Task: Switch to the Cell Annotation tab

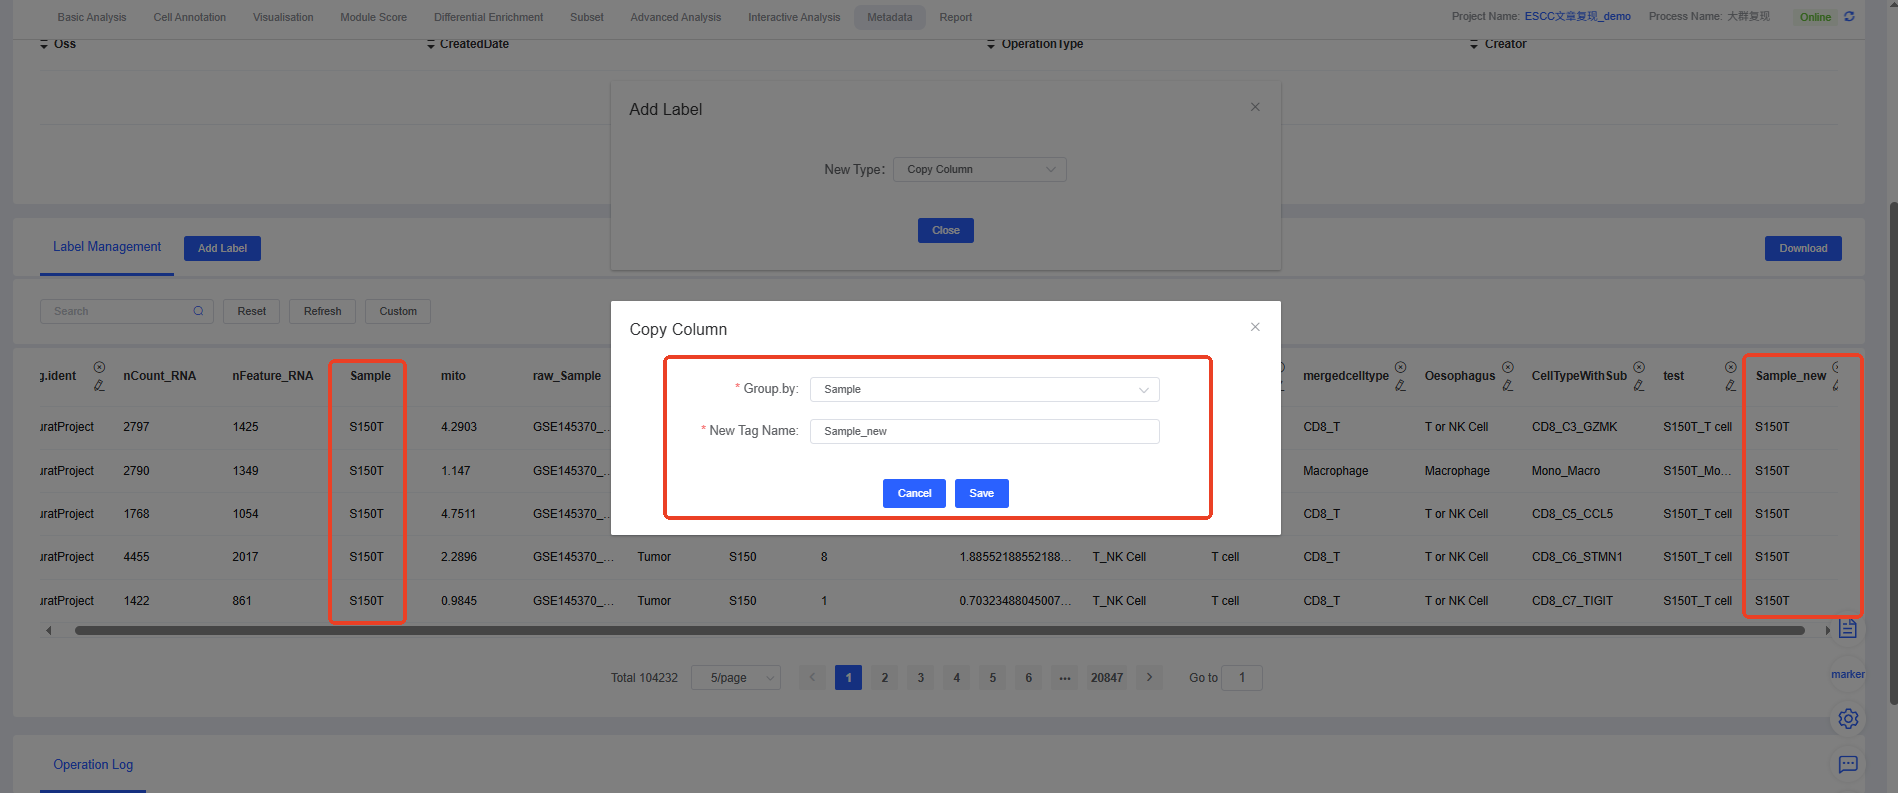Action: click(189, 17)
